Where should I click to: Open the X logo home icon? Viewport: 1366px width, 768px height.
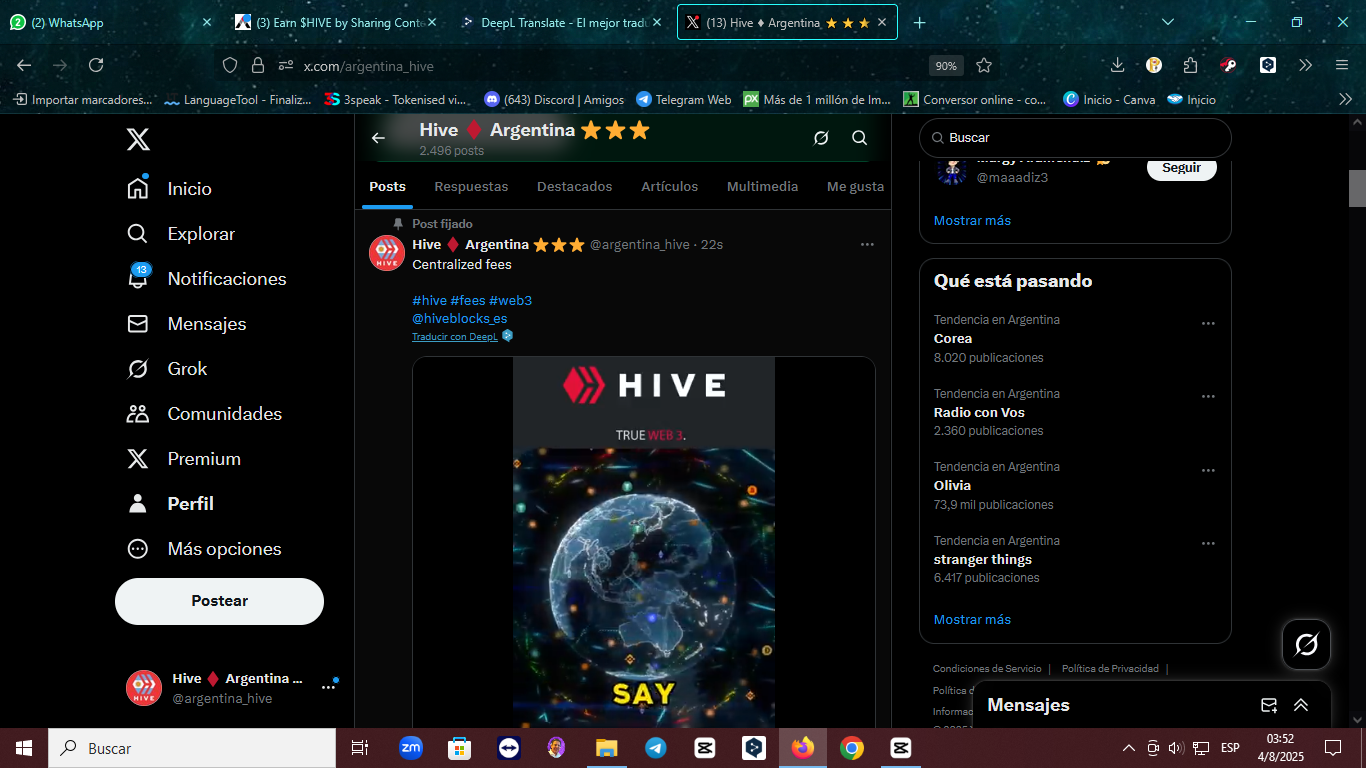tap(139, 139)
